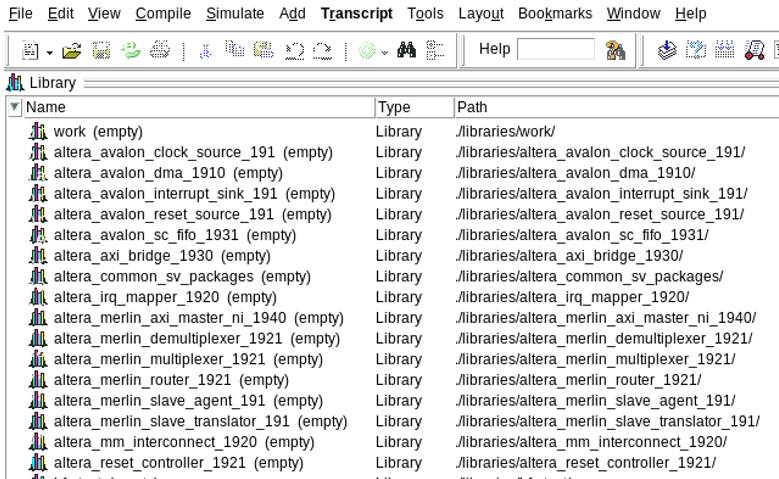Select the altera_irq_mapper_1920 library name
Viewport: 779px width, 479px height.
pos(136,297)
